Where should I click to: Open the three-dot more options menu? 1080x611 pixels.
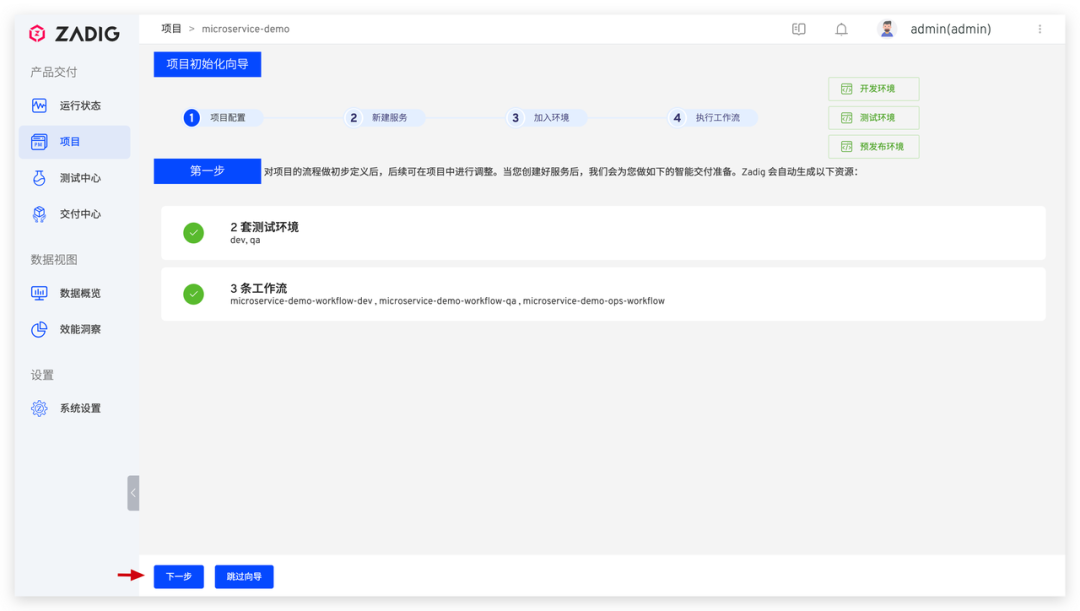click(x=1039, y=29)
